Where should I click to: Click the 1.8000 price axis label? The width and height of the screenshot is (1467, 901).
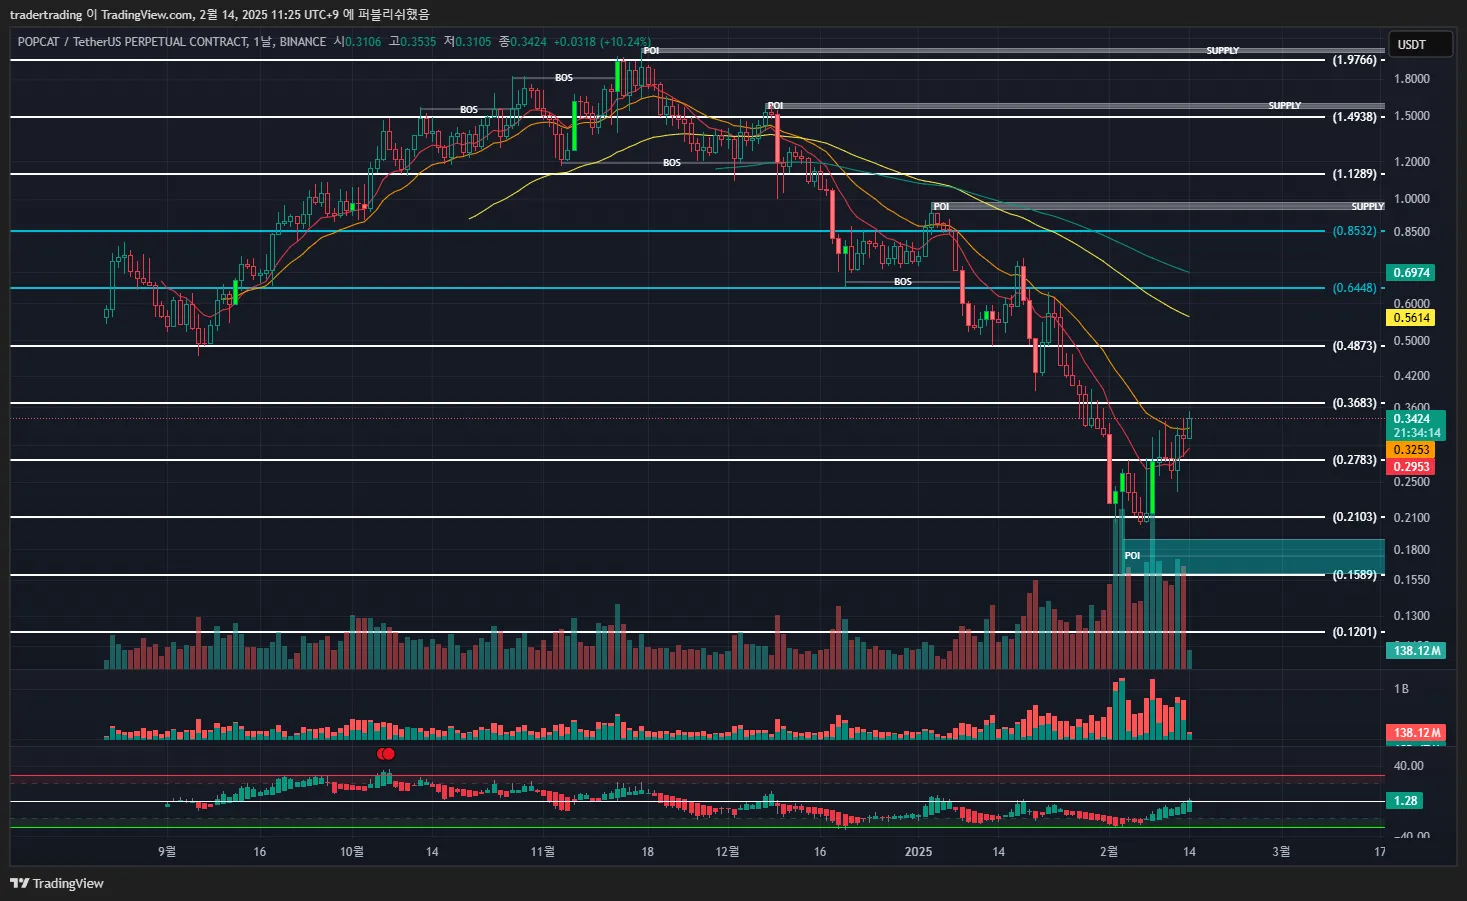(1411, 79)
